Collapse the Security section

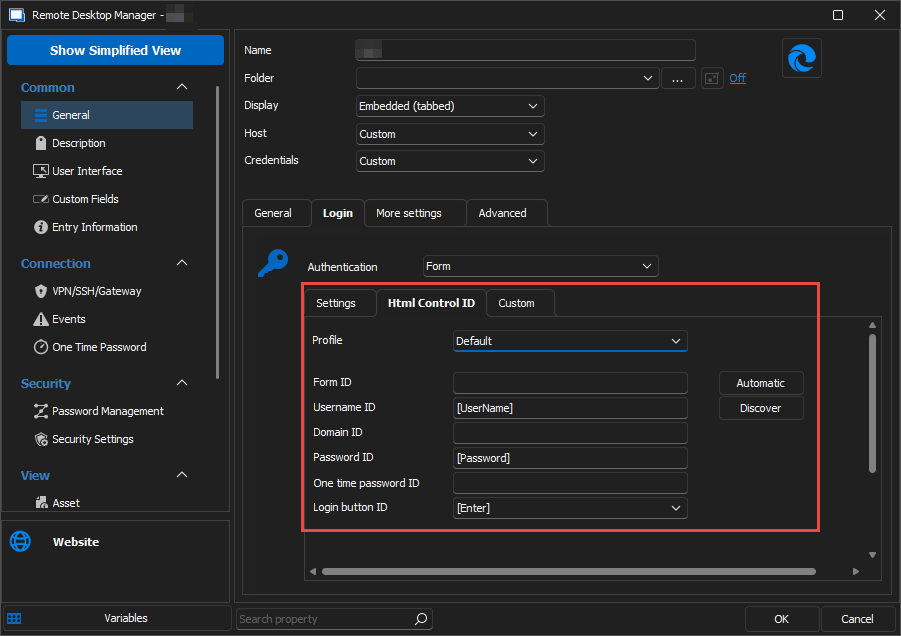coord(182,383)
